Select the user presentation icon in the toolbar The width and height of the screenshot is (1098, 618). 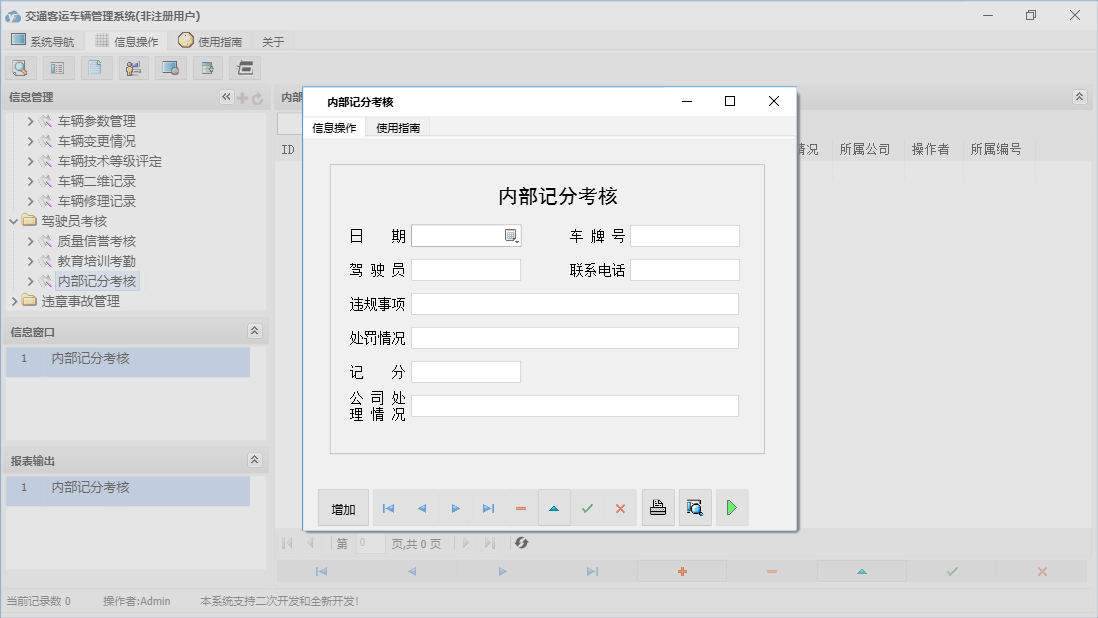tap(133, 67)
